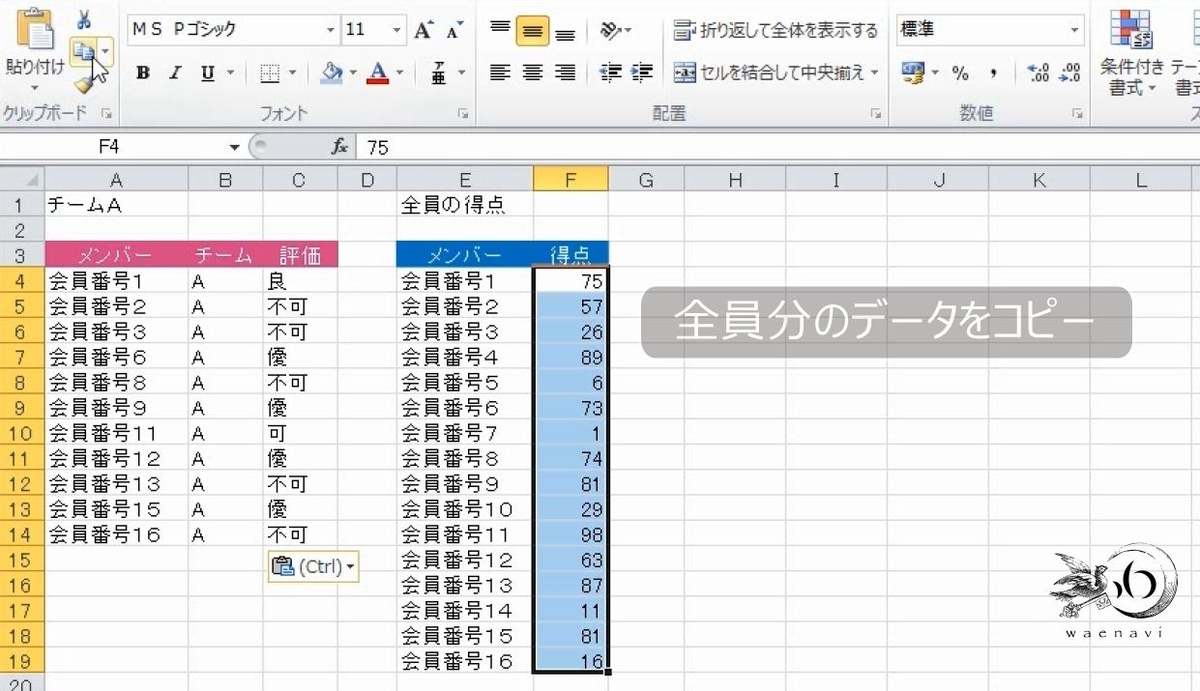Screen dimensions: 1200x691
Task: Open the Clipboard (クリップボード) group dialog launcher
Action: pos(106,114)
